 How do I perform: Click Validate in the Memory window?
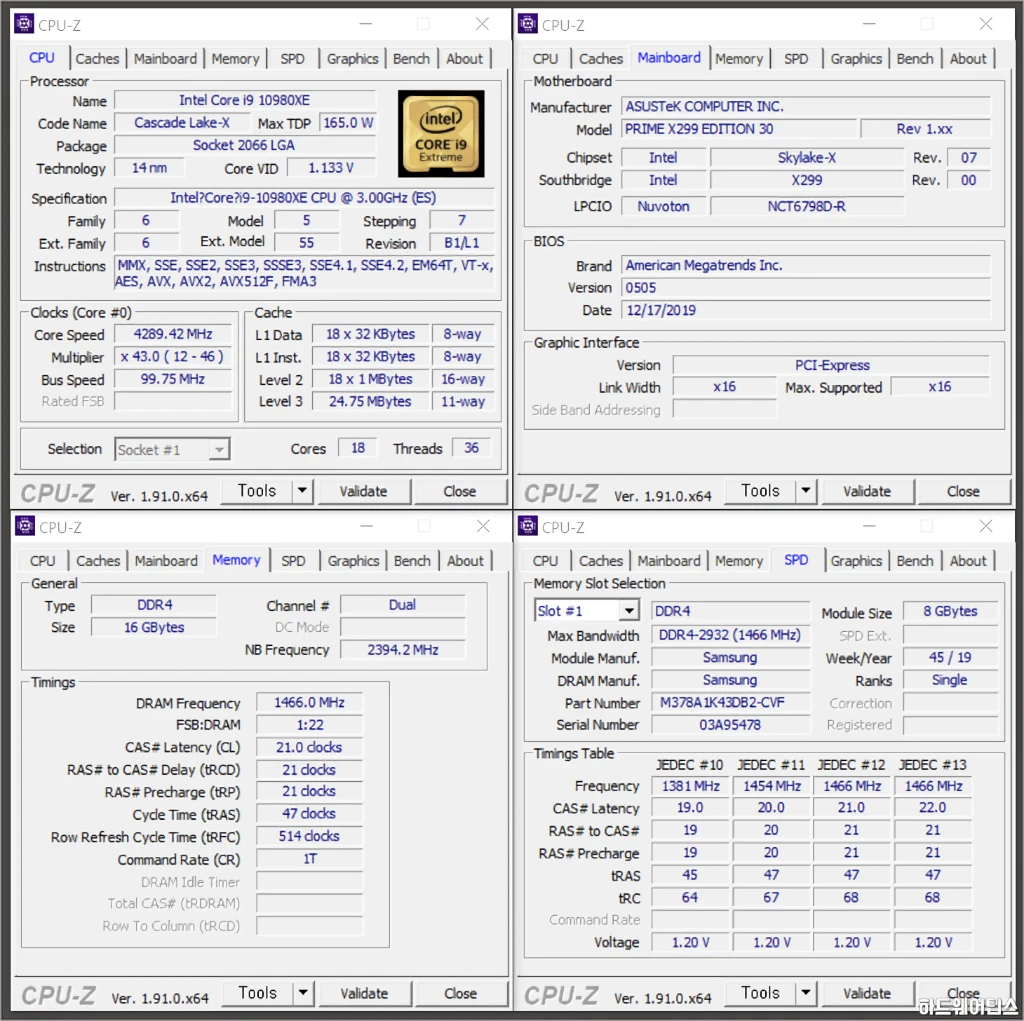(364, 994)
